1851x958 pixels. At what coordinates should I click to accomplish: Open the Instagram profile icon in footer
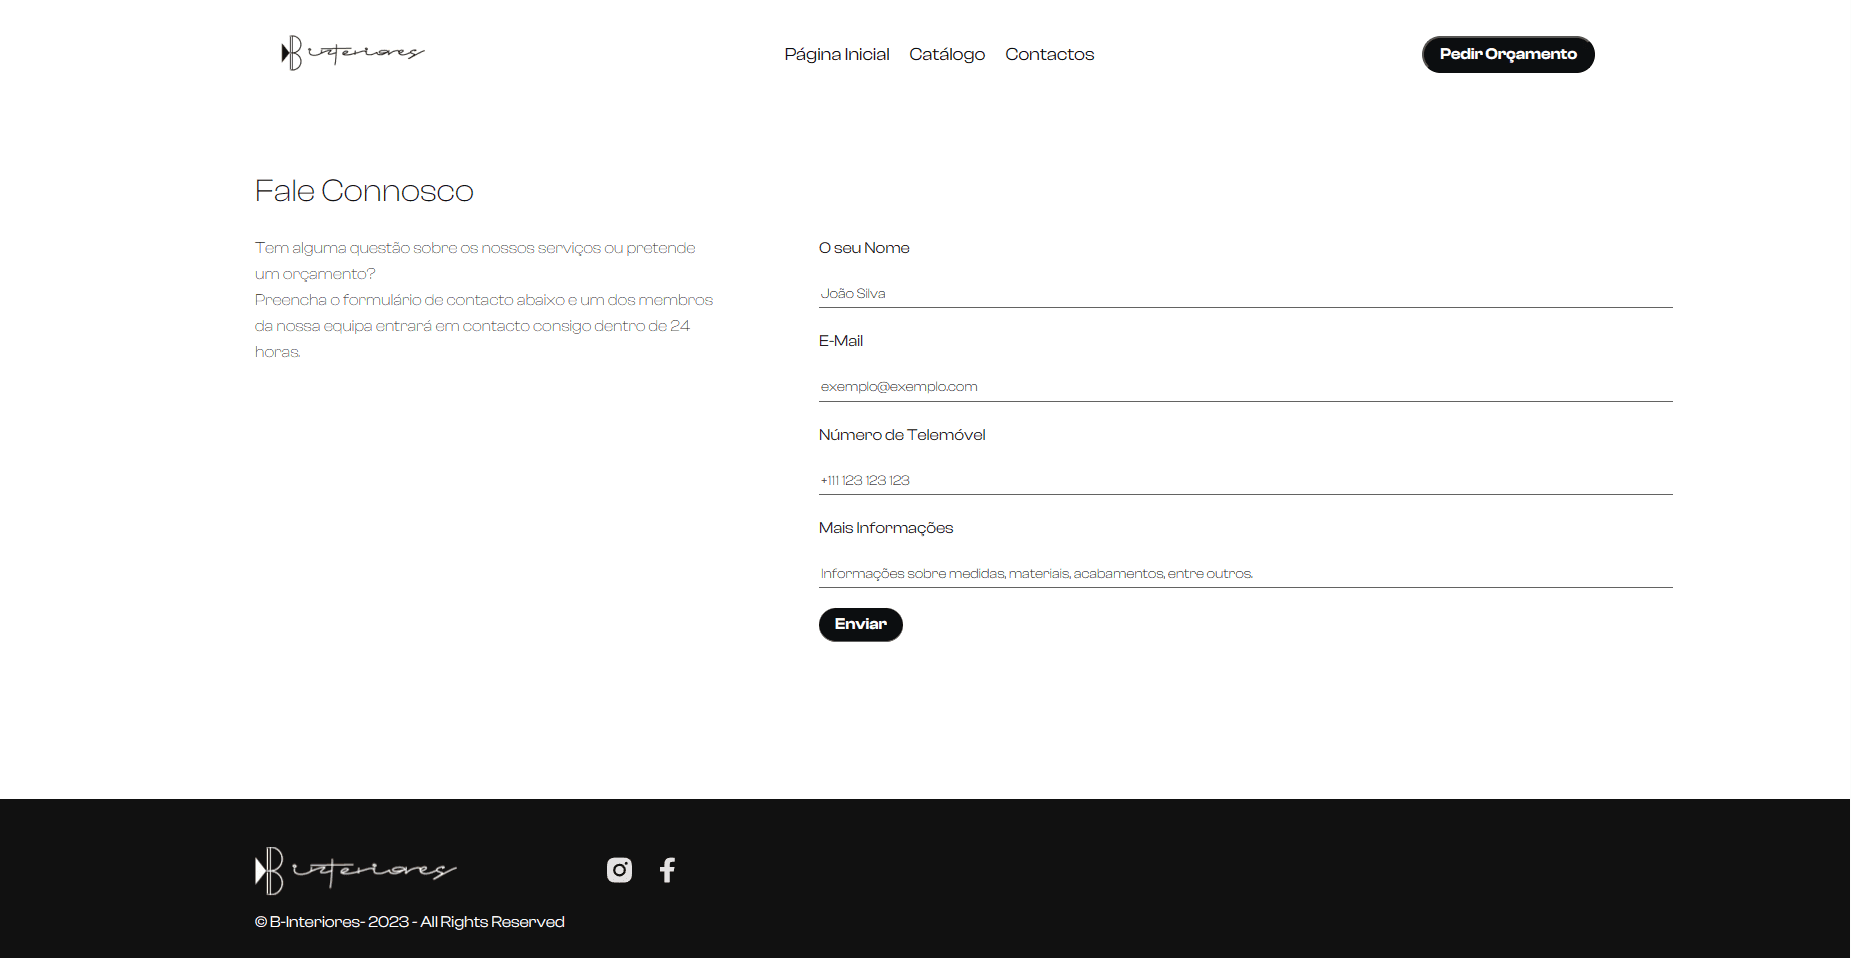pos(619,870)
